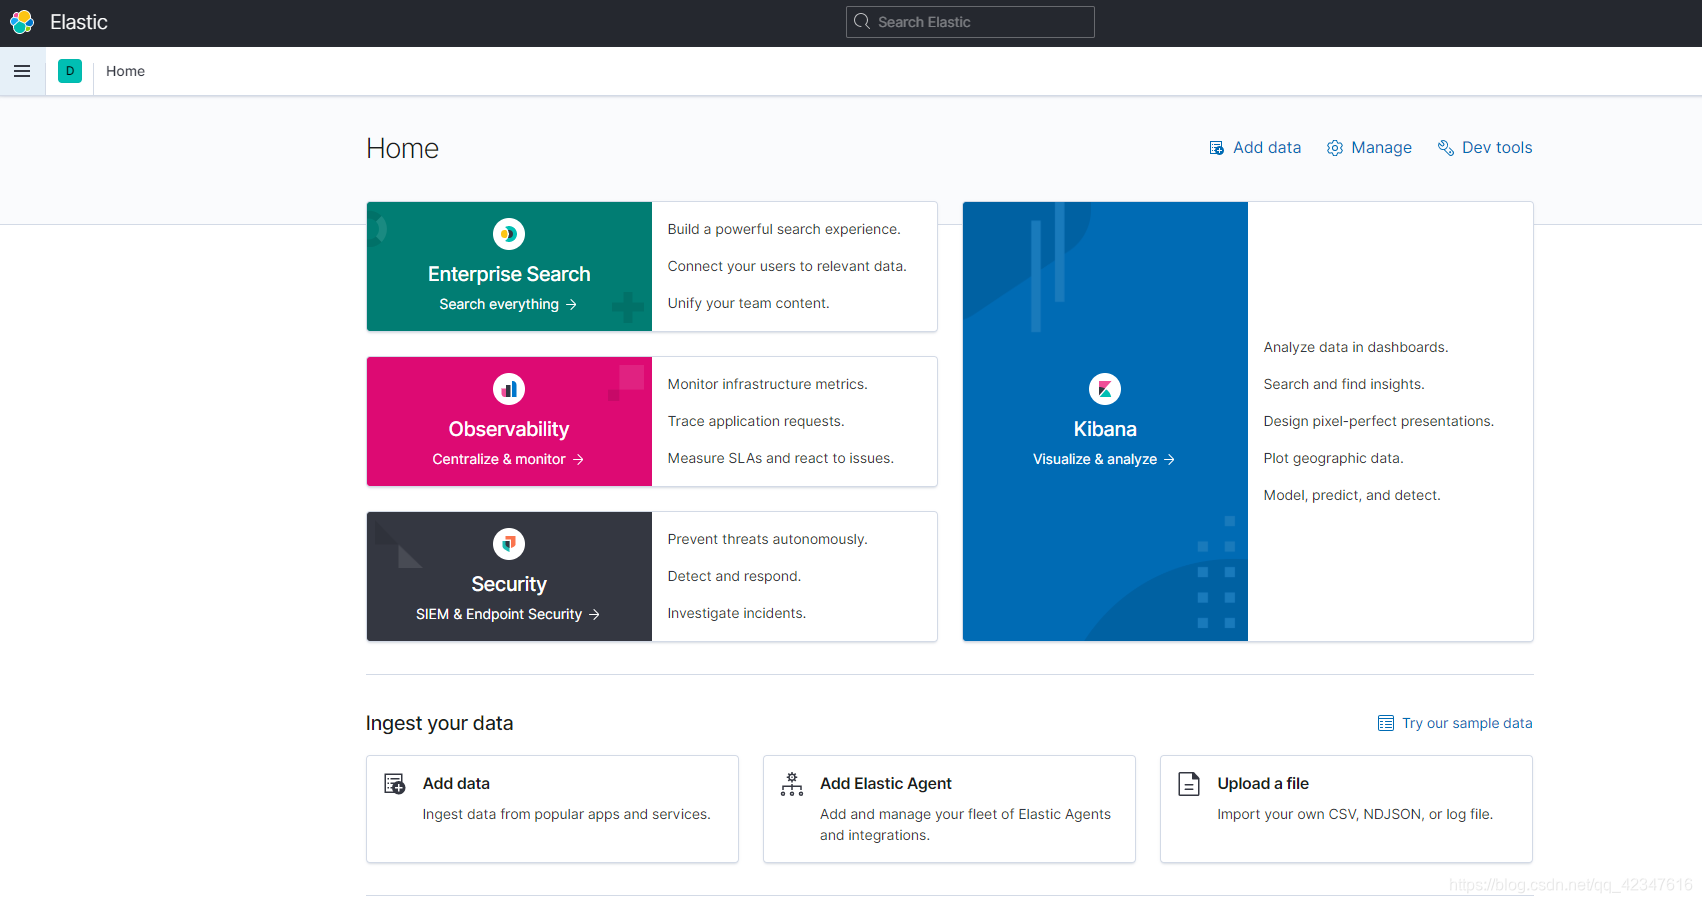Open Manage link

(x=1381, y=148)
